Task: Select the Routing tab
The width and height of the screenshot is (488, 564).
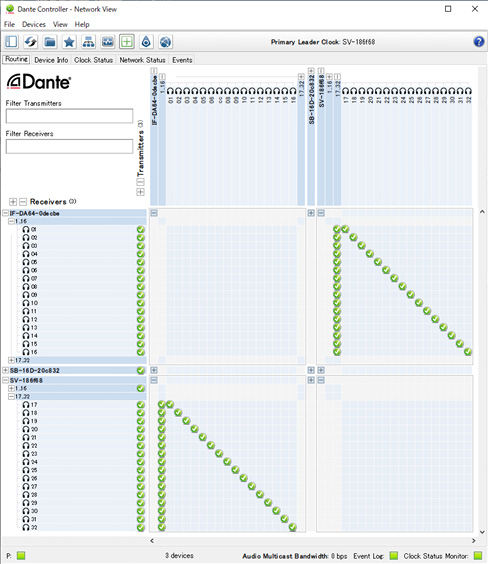Action: click(x=16, y=59)
